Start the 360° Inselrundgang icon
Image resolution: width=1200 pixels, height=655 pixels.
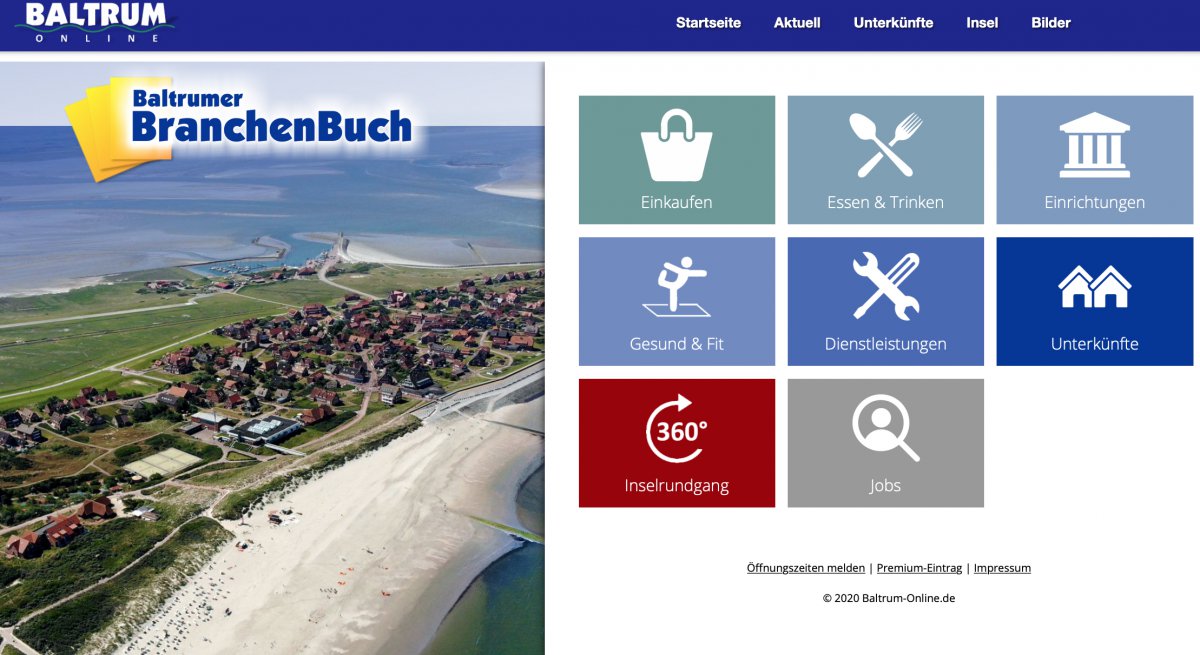click(676, 429)
